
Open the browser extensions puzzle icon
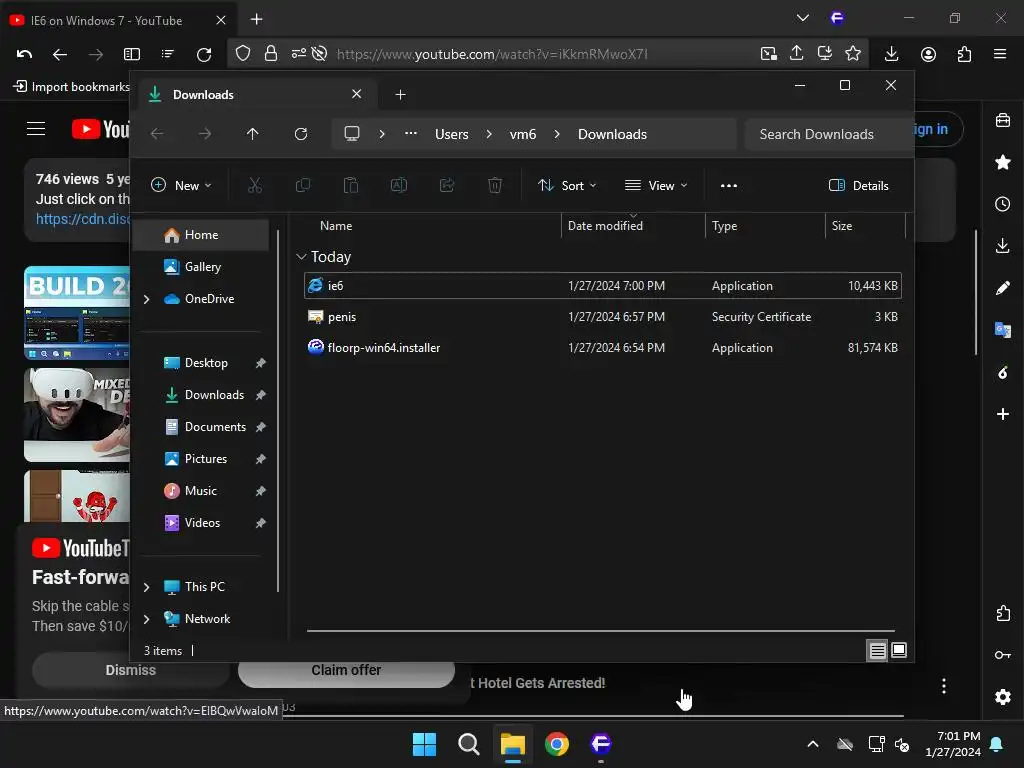point(965,54)
